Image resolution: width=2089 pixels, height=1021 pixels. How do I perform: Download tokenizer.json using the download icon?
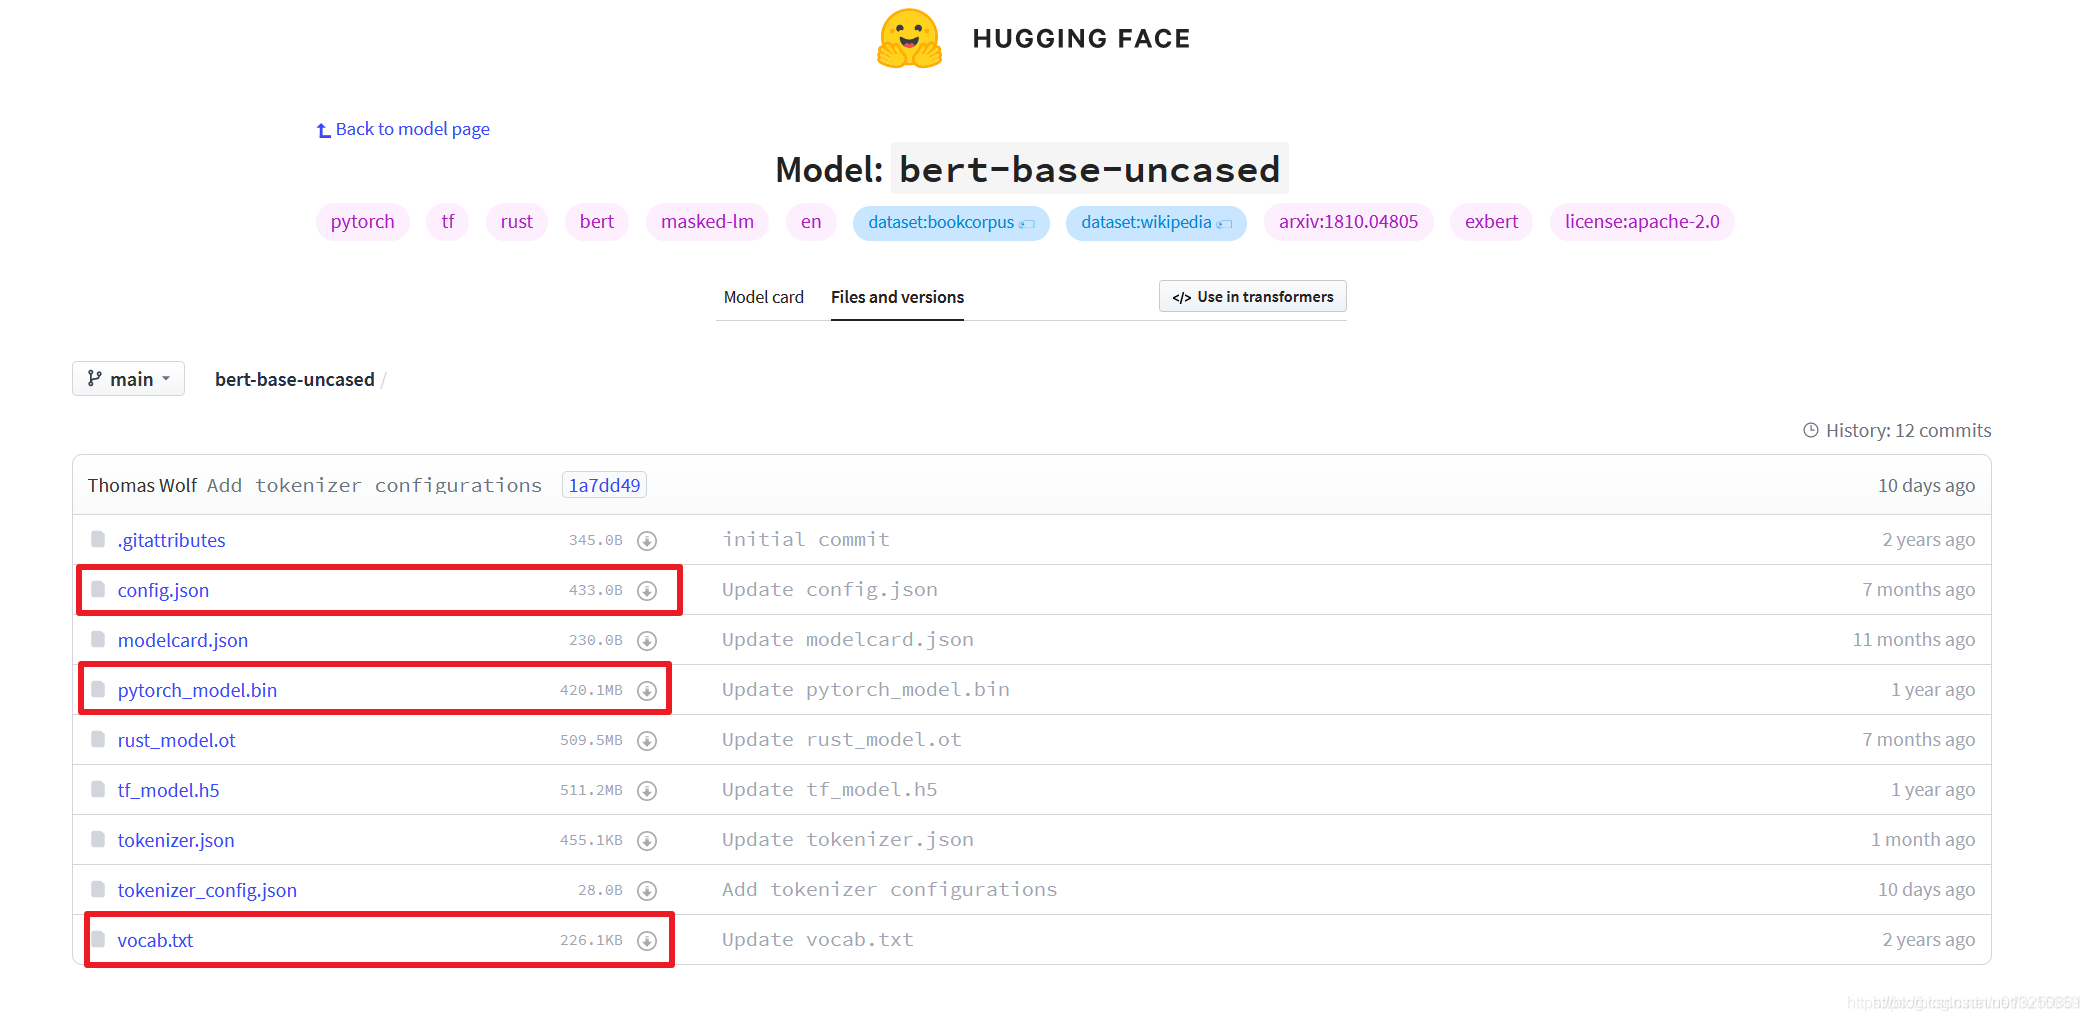point(647,841)
